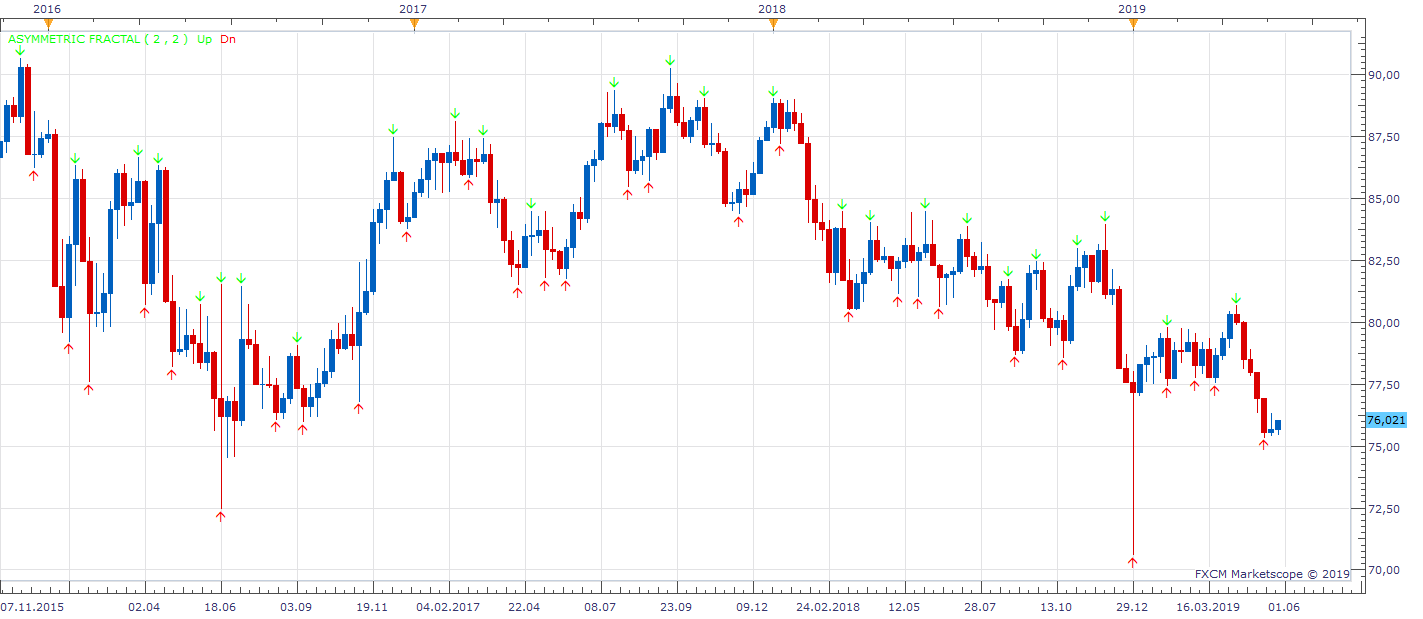
Task: Click the final blue candle beside the price tag
Action: click(1277, 426)
